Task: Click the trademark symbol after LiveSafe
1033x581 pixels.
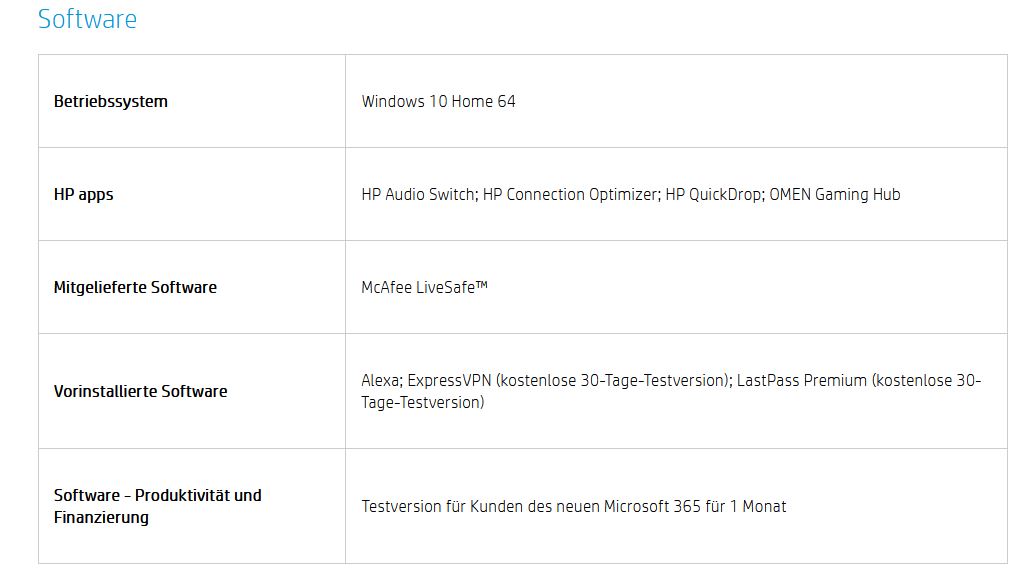Action: (481, 285)
